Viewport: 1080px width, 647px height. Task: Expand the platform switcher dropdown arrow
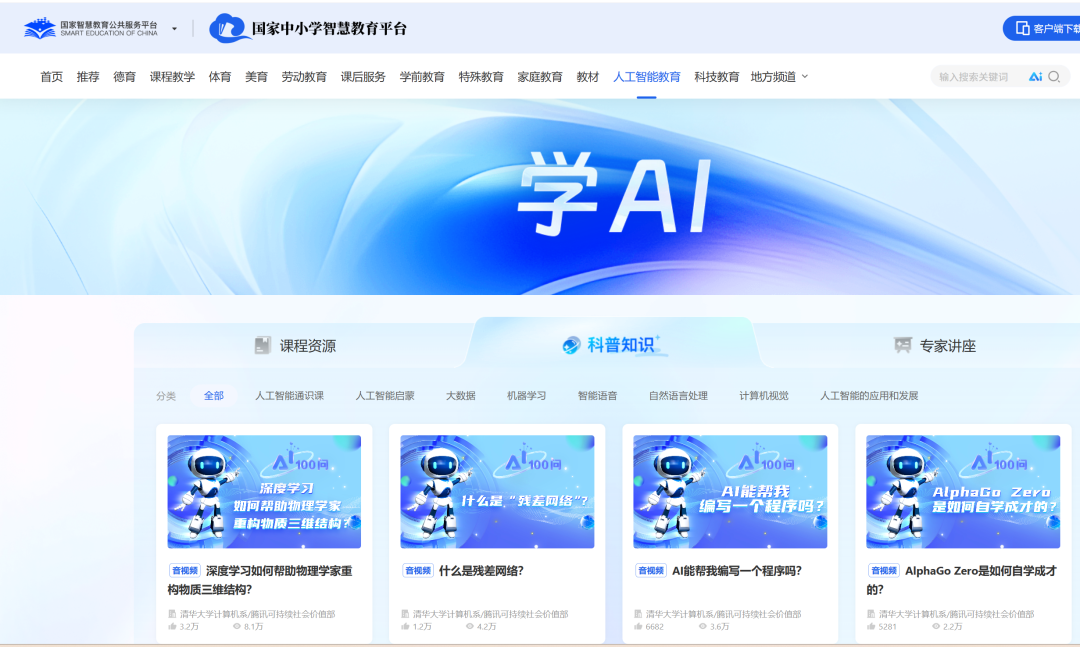coord(174,29)
